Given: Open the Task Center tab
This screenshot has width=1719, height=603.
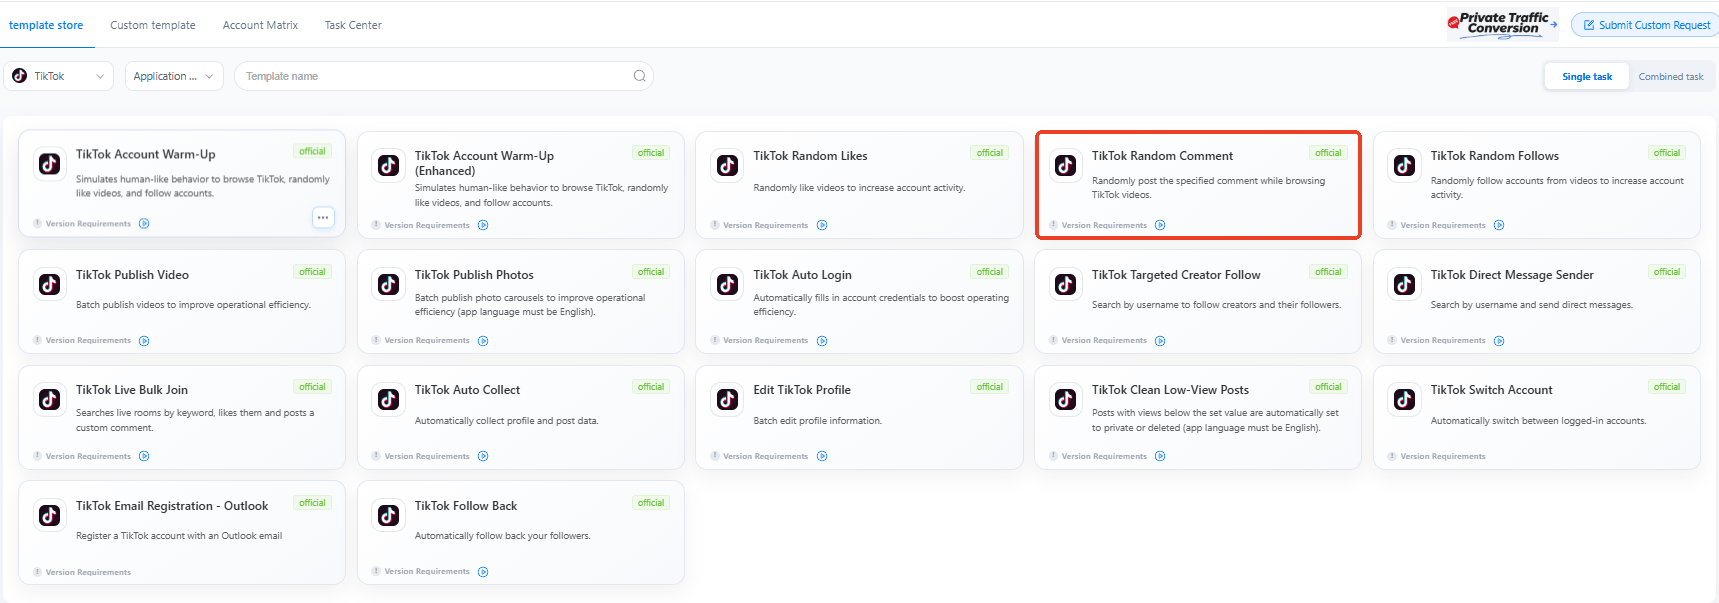Looking at the screenshot, I should (353, 25).
